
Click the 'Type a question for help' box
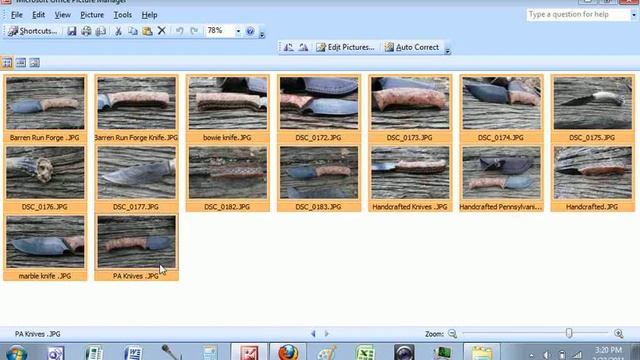578,15
